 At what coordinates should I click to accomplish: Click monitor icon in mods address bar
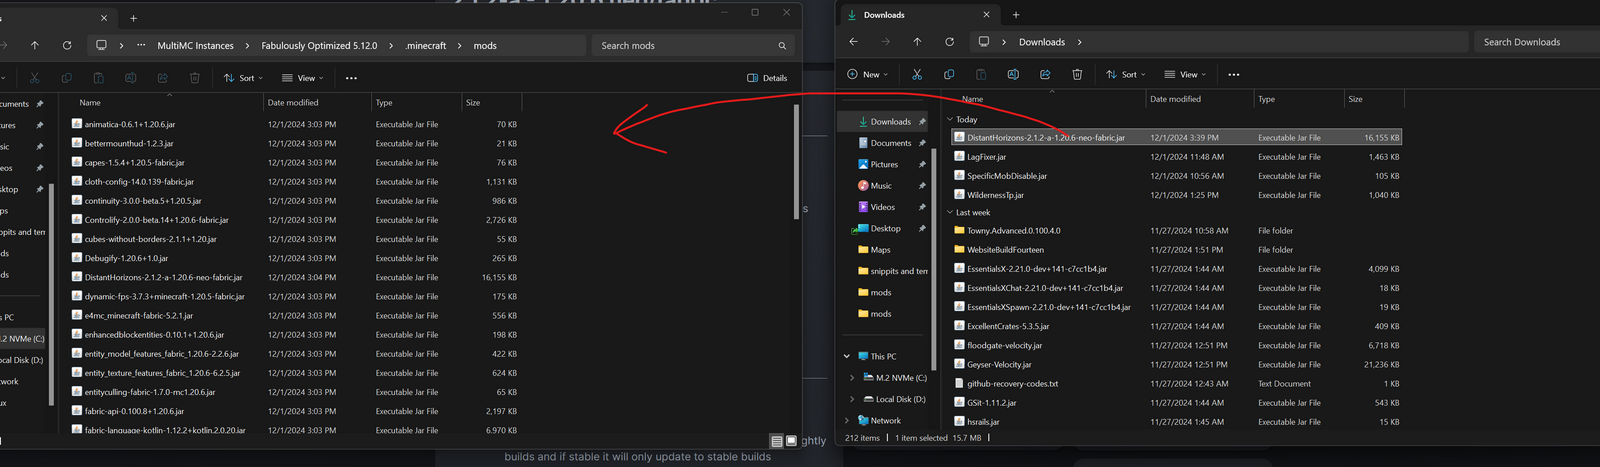pos(101,45)
